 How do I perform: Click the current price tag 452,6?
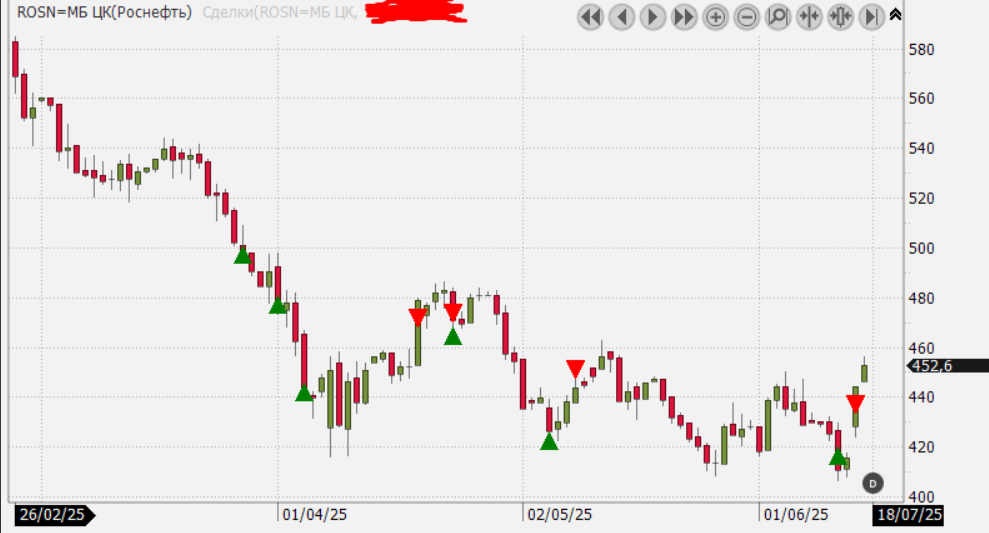tap(947, 366)
